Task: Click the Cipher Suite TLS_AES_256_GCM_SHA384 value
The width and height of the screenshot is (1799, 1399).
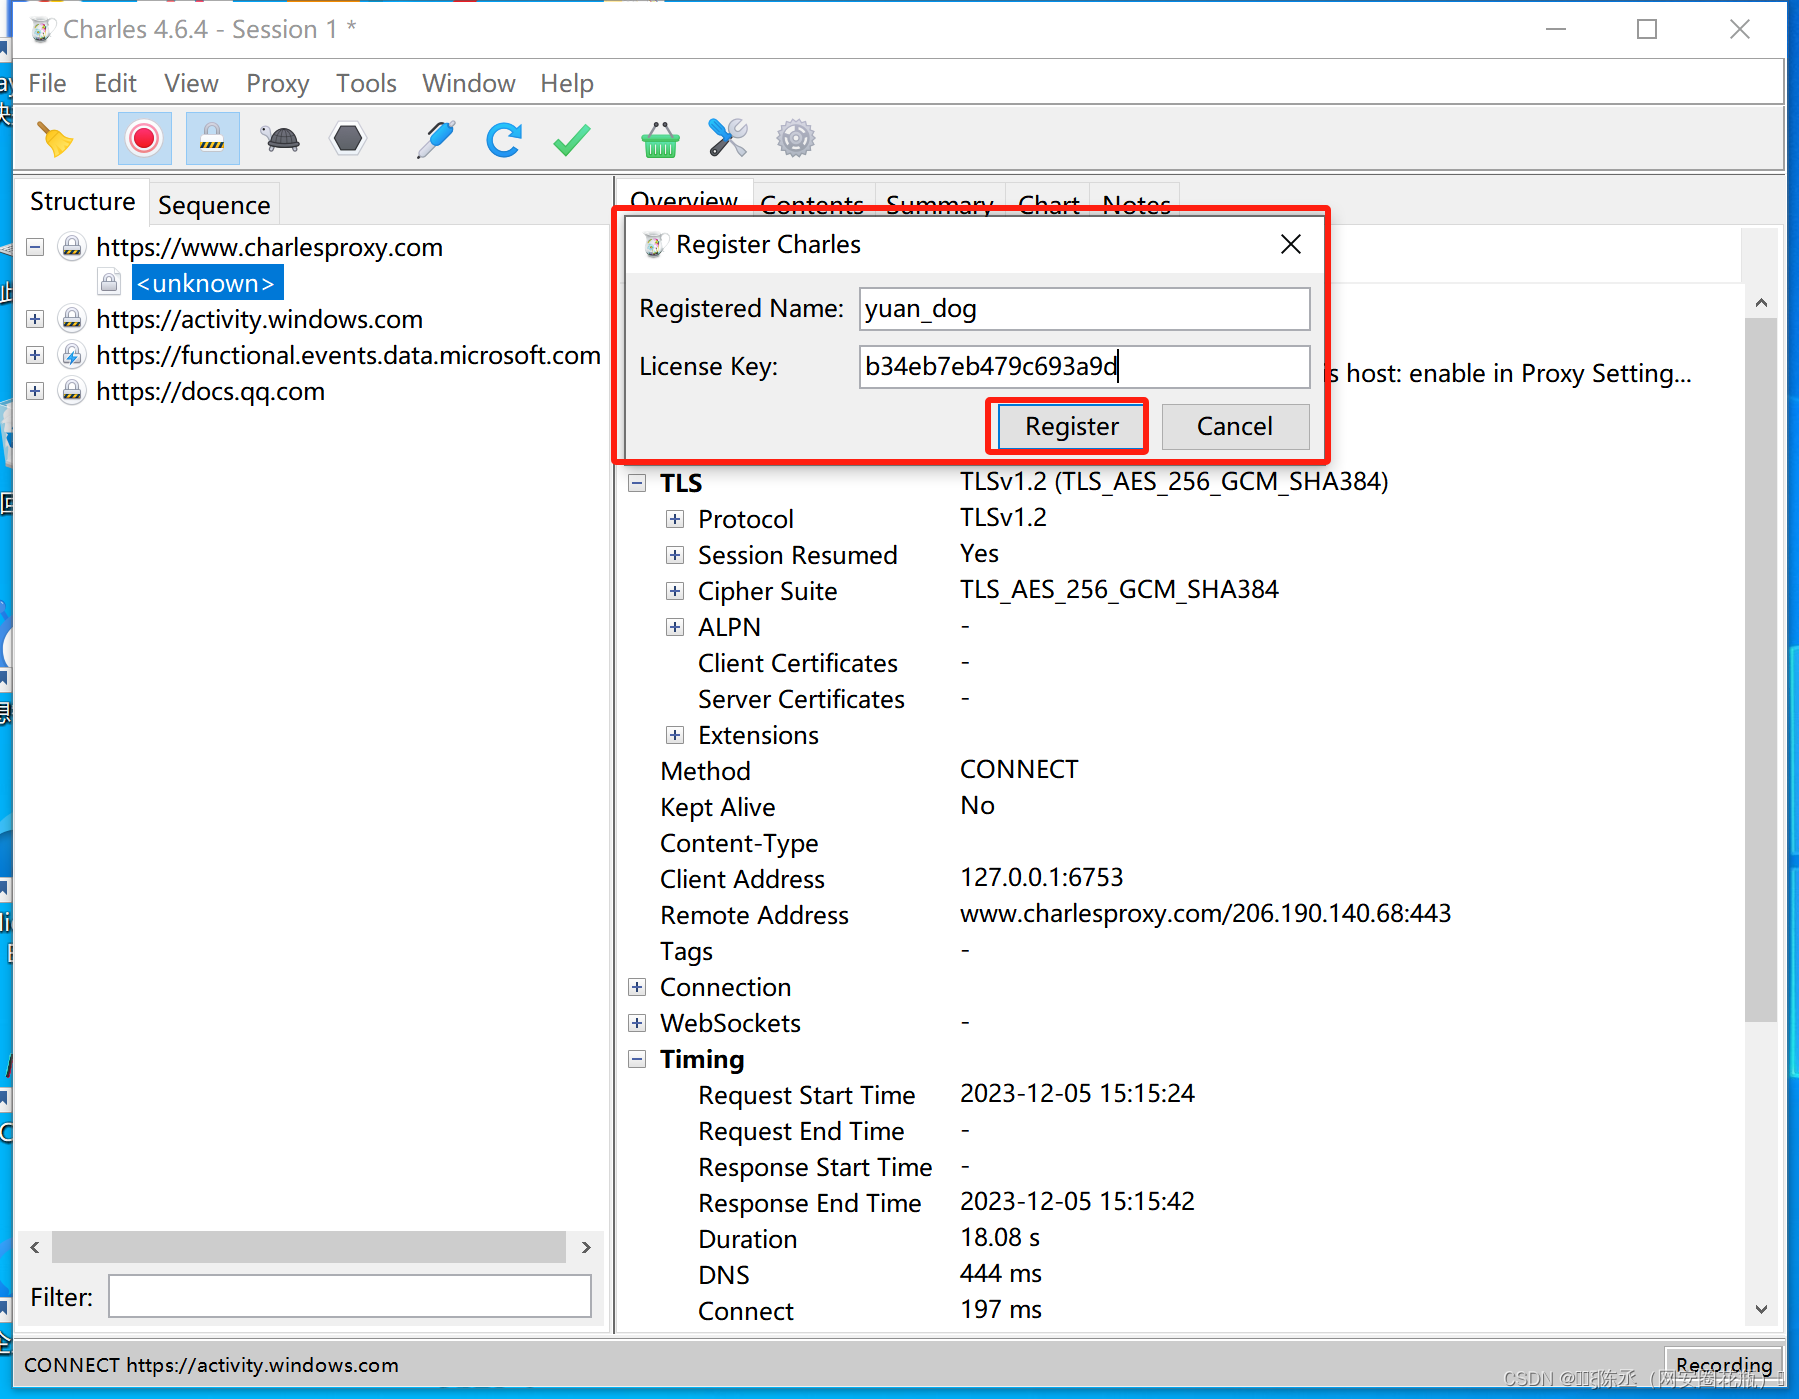Action: coord(1119,590)
